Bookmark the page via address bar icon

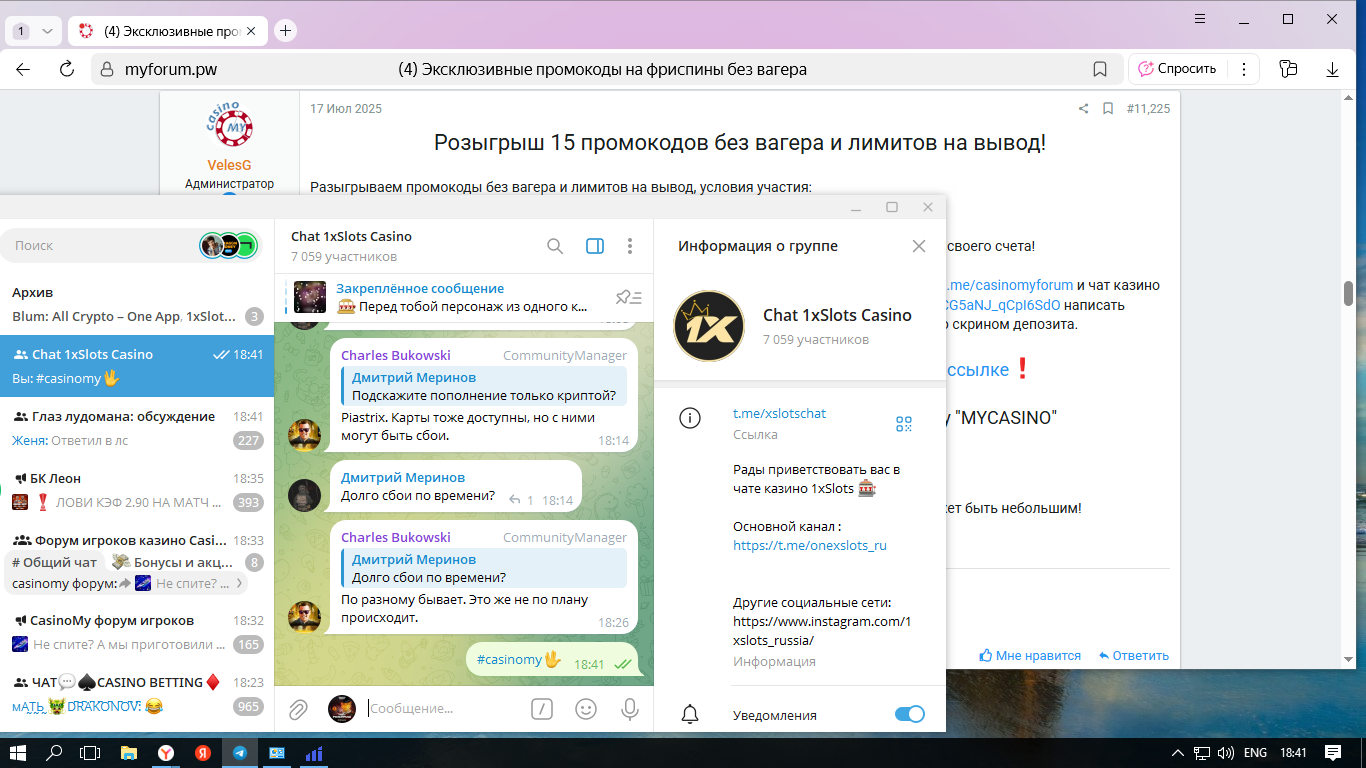(1100, 69)
